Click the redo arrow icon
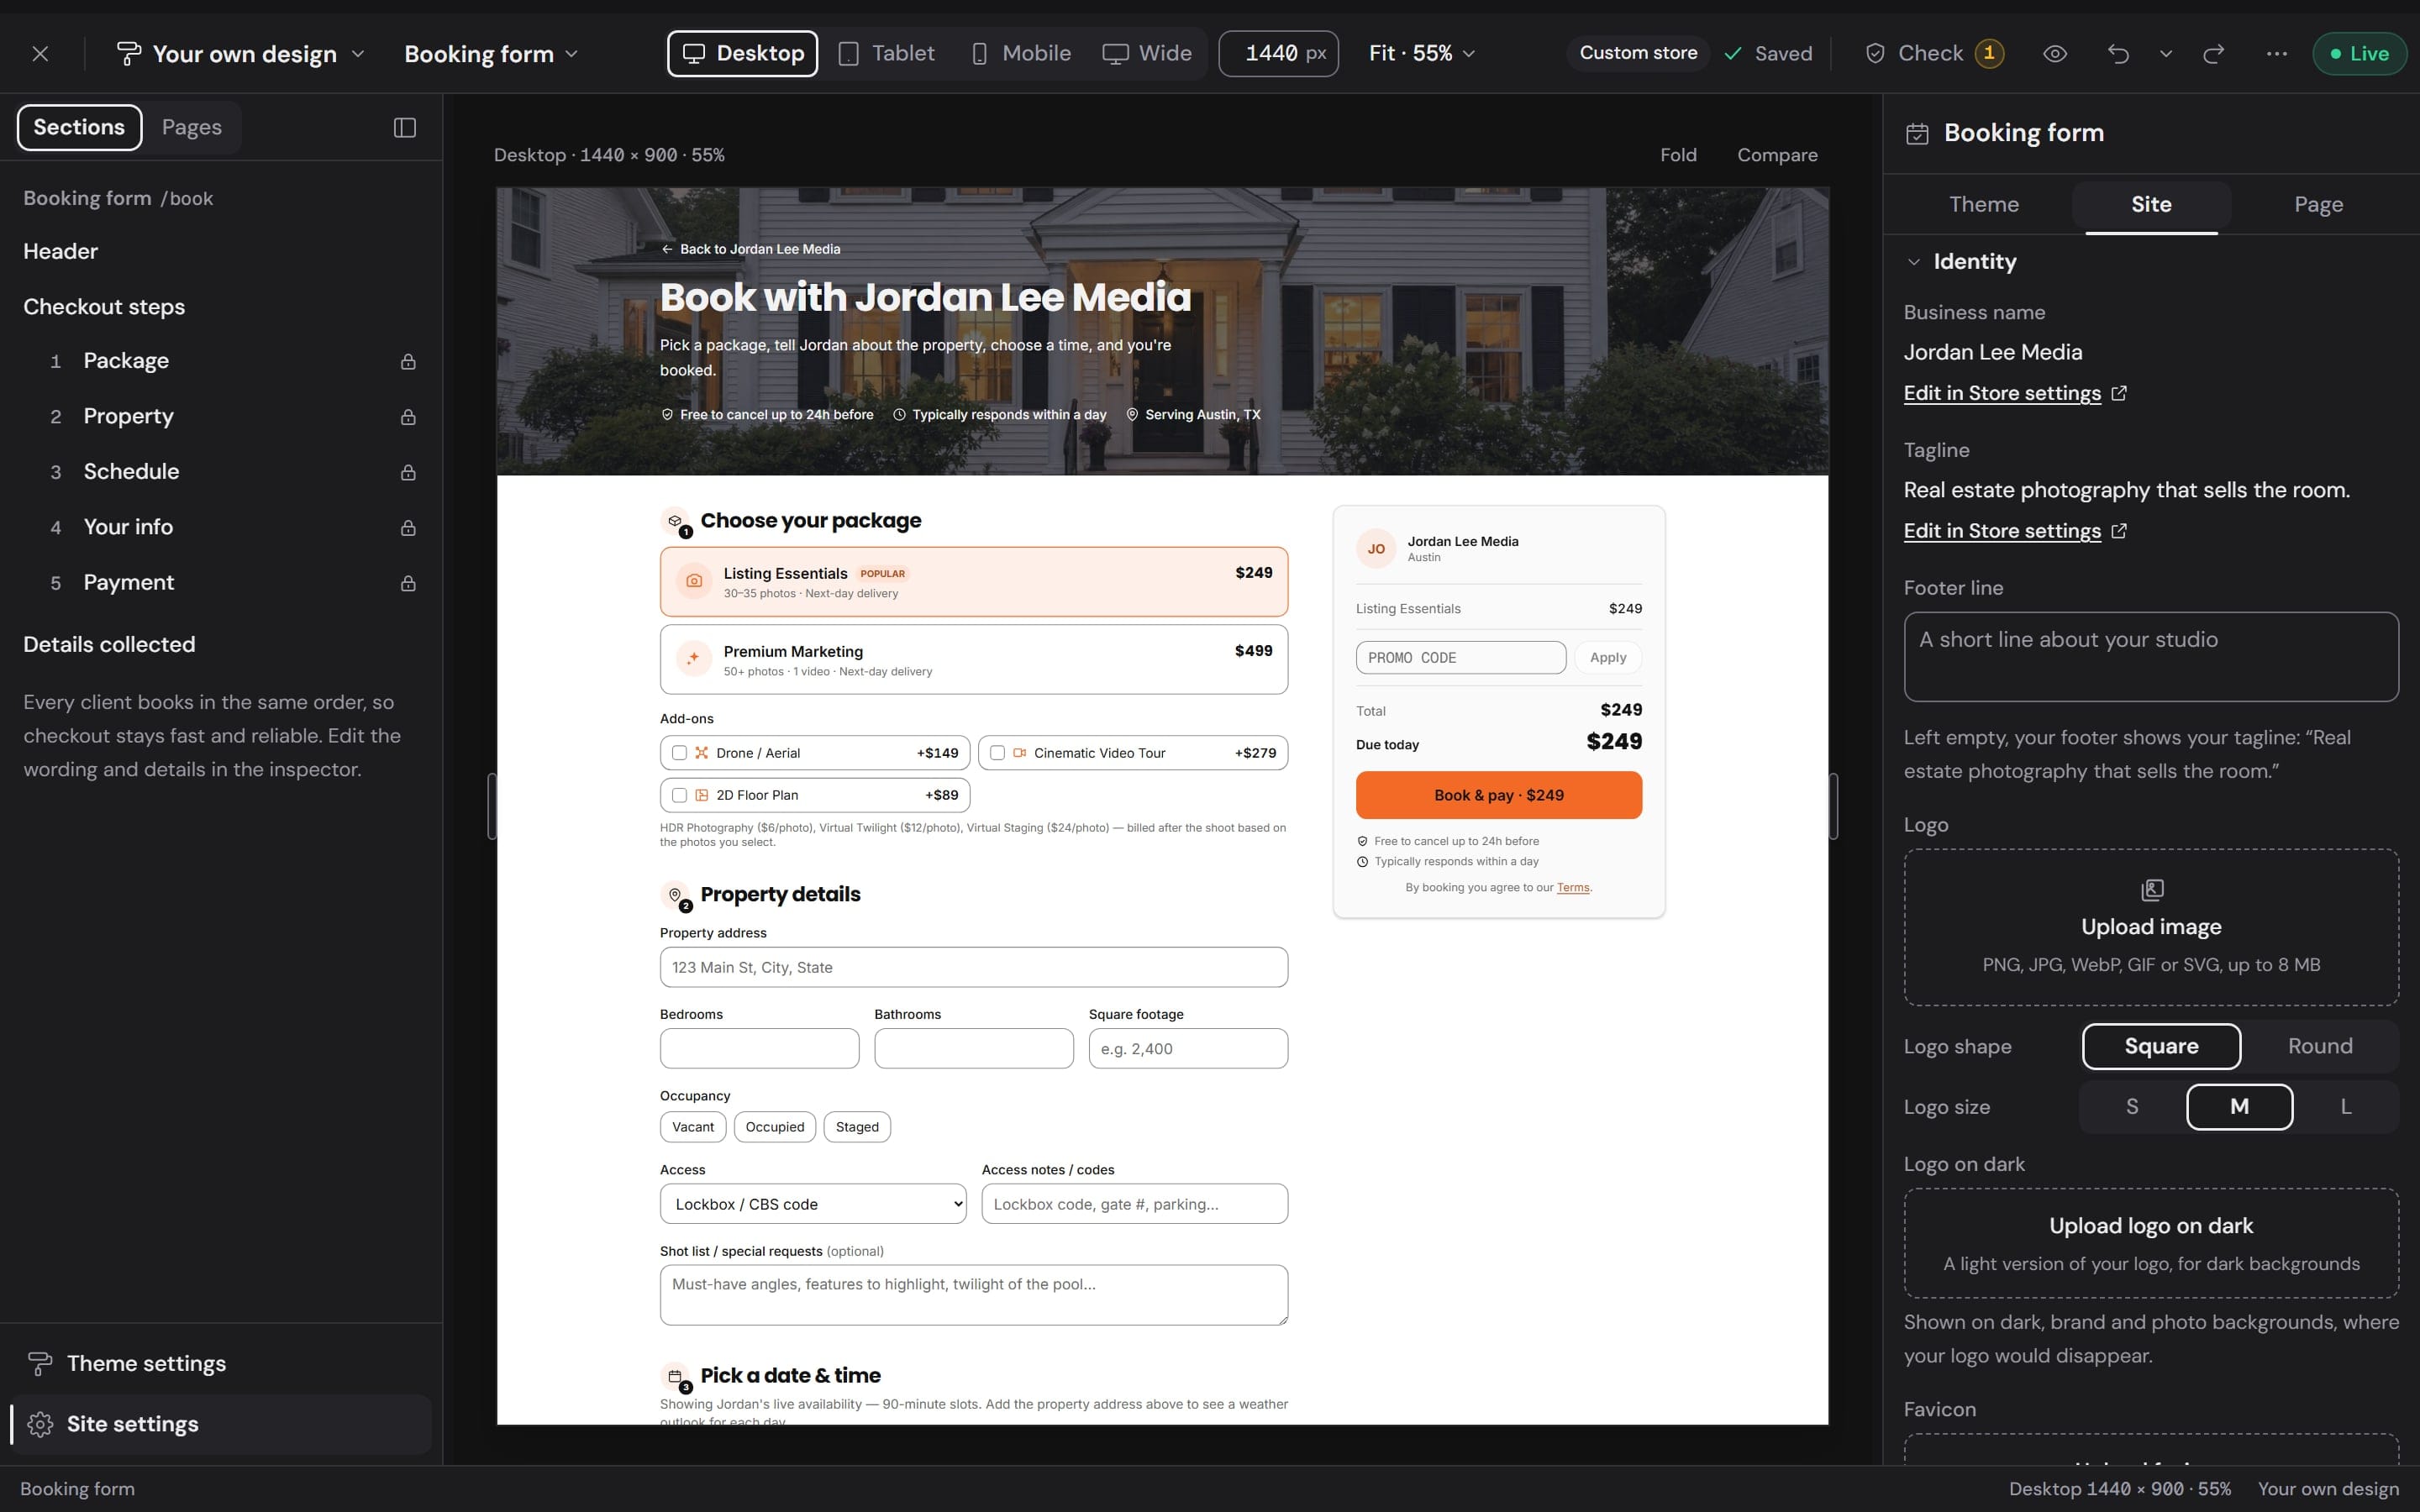Viewport: 2420px width, 1512px height. pyautogui.click(x=2214, y=54)
